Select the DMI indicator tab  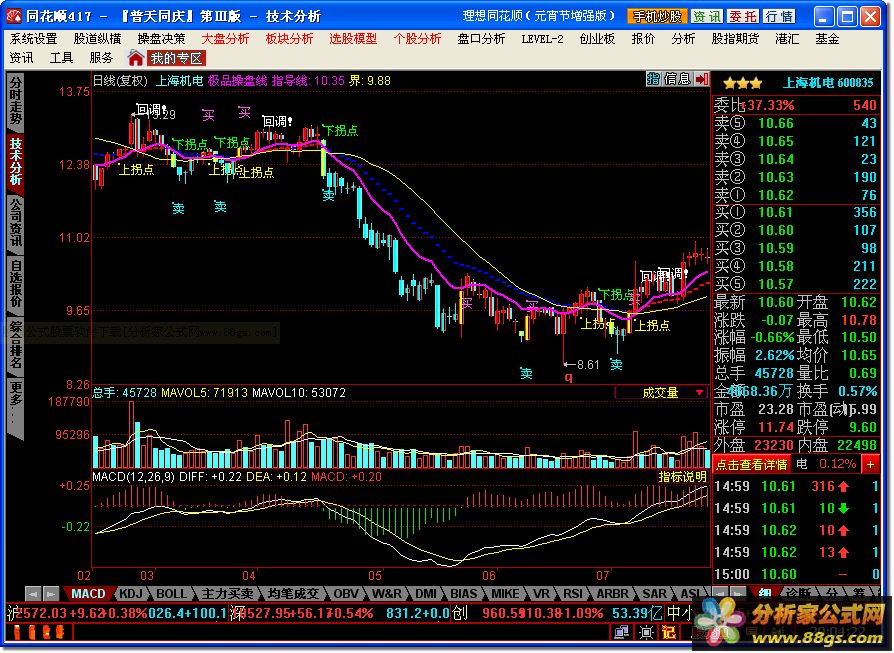[x=425, y=594]
